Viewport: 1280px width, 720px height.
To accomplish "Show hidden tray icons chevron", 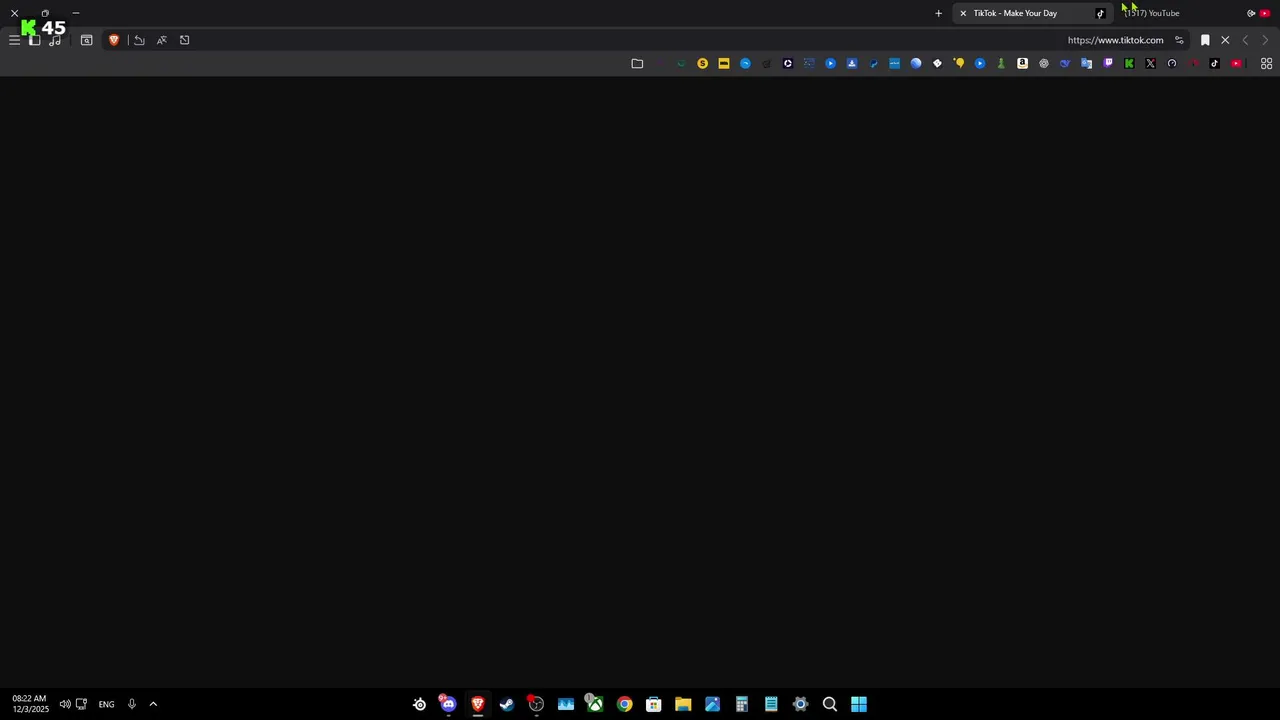I will [153, 704].
